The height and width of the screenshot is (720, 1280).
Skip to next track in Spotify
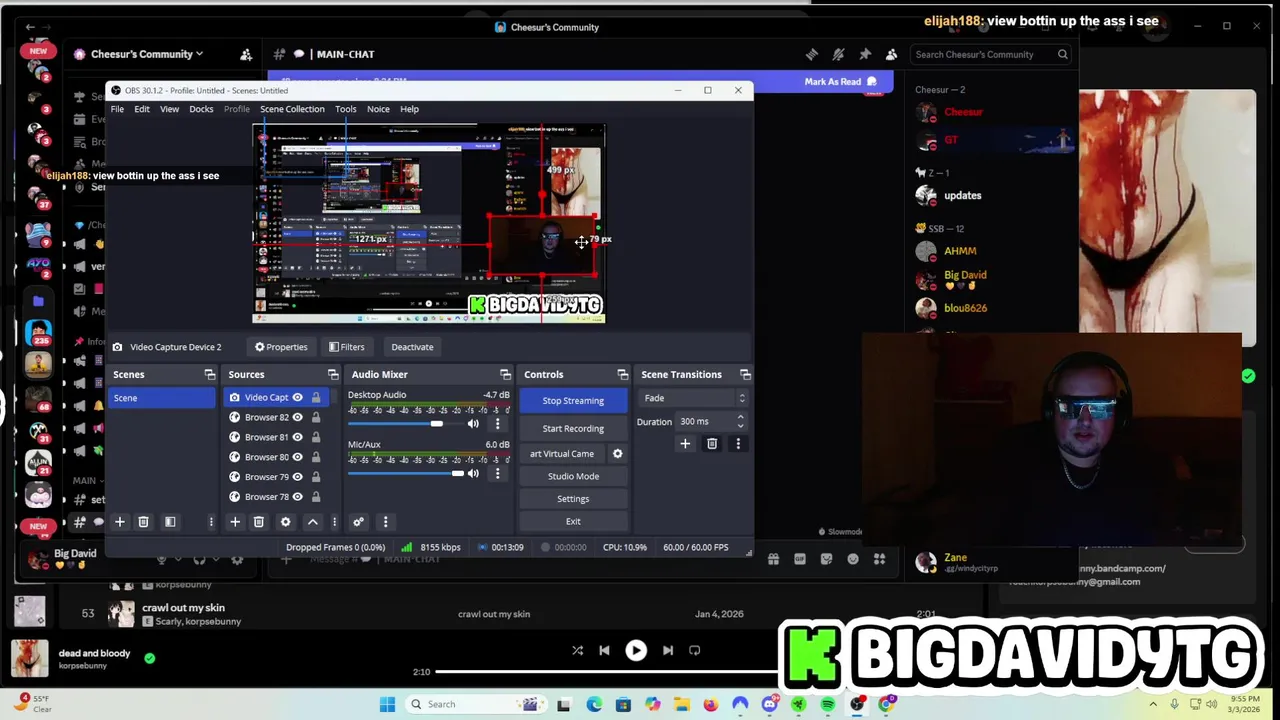click(668, 650)
